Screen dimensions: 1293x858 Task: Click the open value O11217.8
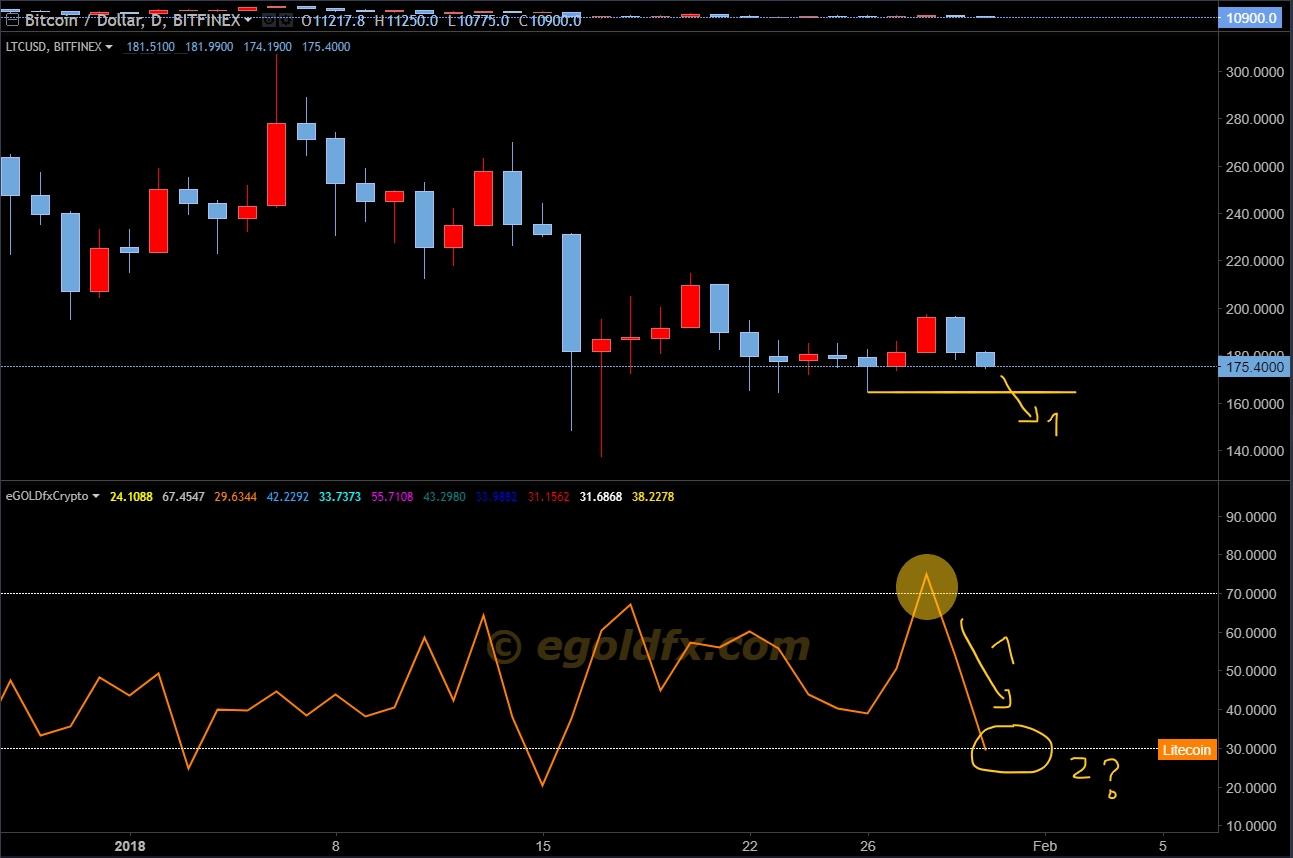(333, 20)
